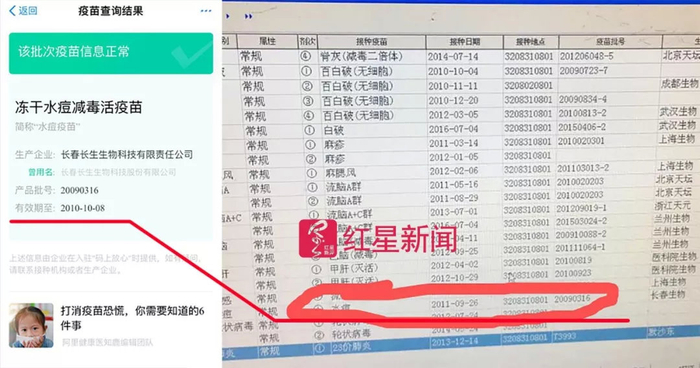700x368 pixels.
Task: Select phone product batch number 20090316
Action: pos(79,190)
